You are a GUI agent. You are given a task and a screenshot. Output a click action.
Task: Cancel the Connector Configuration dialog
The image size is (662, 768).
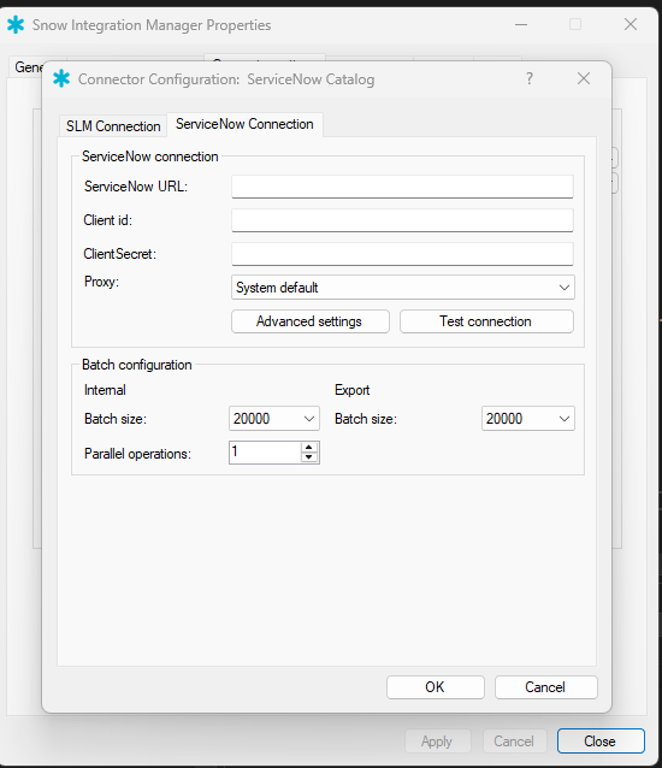coord(546,687)
